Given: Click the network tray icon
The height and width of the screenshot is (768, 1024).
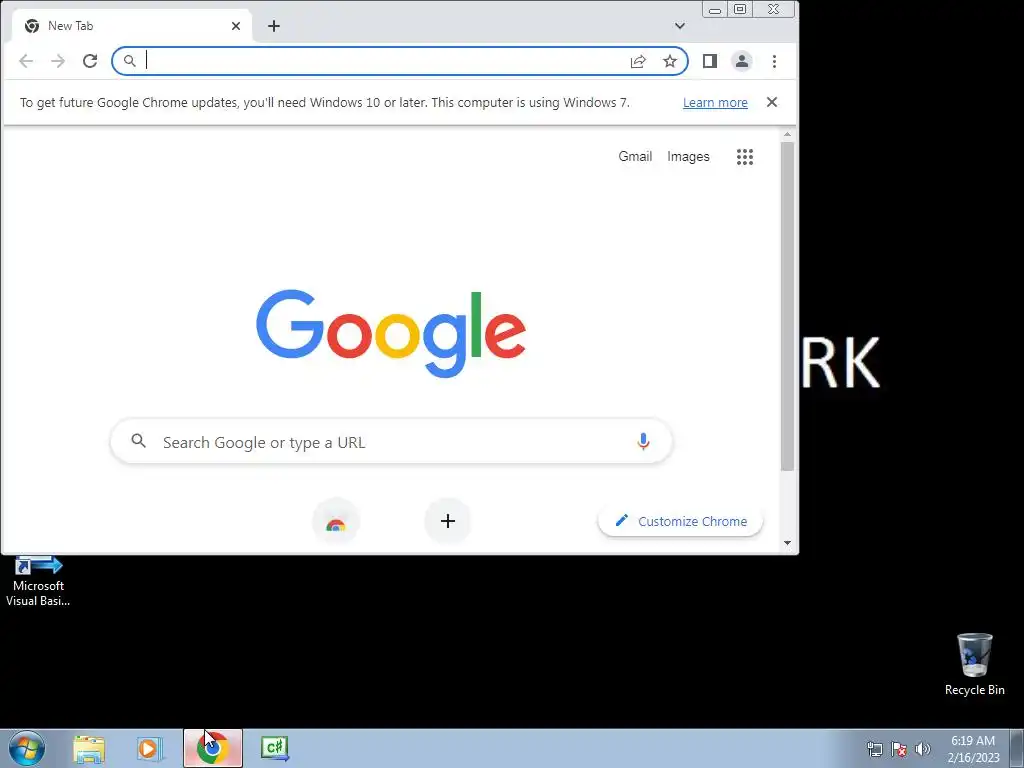Looking at the screenshot, I should (x=874, y=749).
